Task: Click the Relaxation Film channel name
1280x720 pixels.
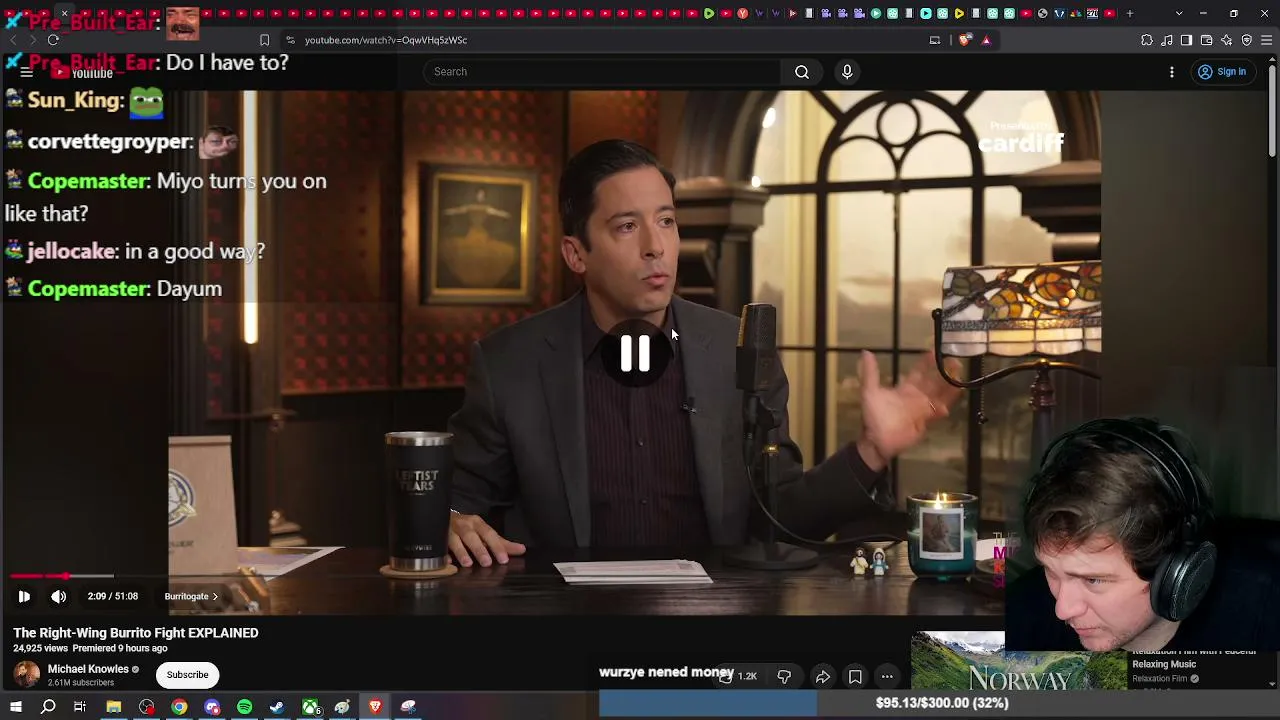Action: (x=1160, y=679)
